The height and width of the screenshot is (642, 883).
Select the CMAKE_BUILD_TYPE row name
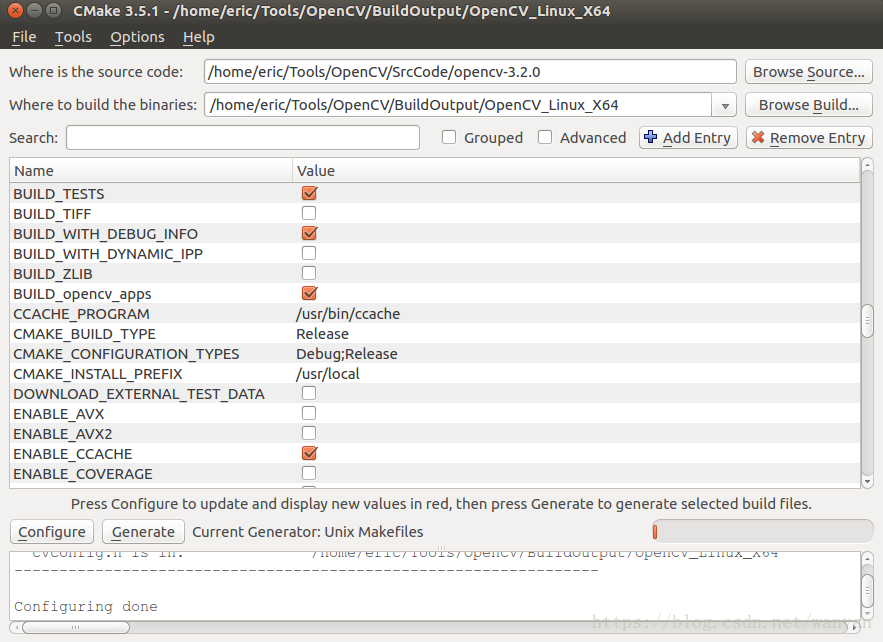click(84, 334)
